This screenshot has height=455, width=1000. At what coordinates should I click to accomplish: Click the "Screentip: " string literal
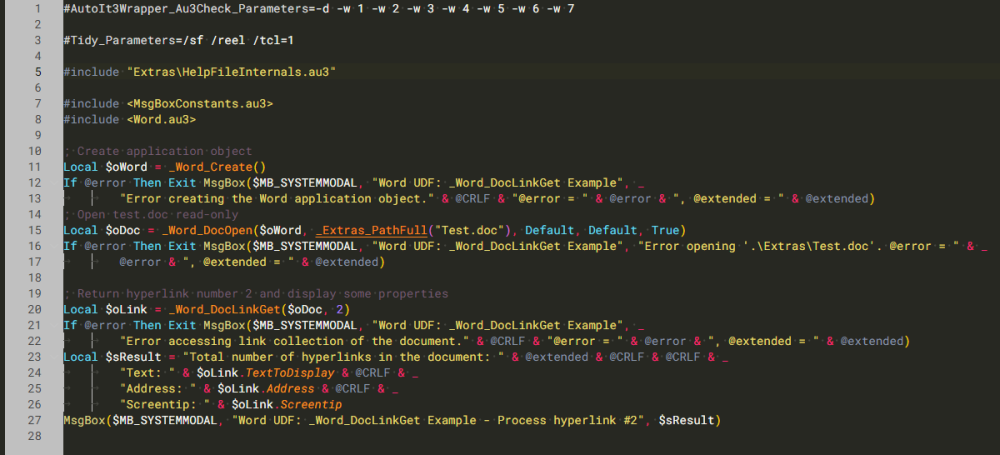tap(165, 405)
